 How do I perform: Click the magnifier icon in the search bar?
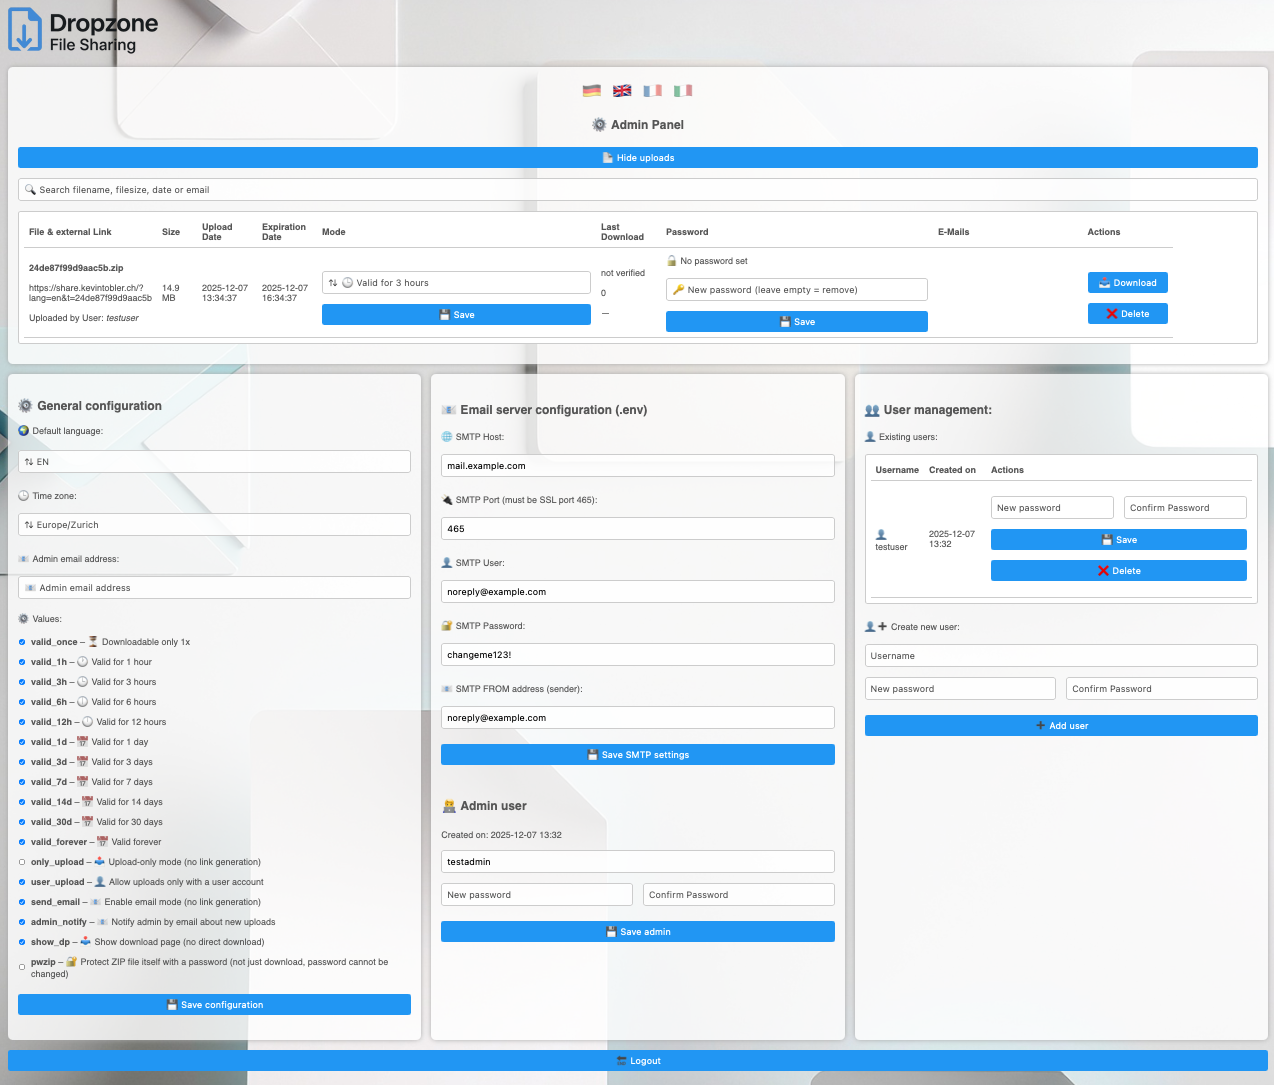29,189
